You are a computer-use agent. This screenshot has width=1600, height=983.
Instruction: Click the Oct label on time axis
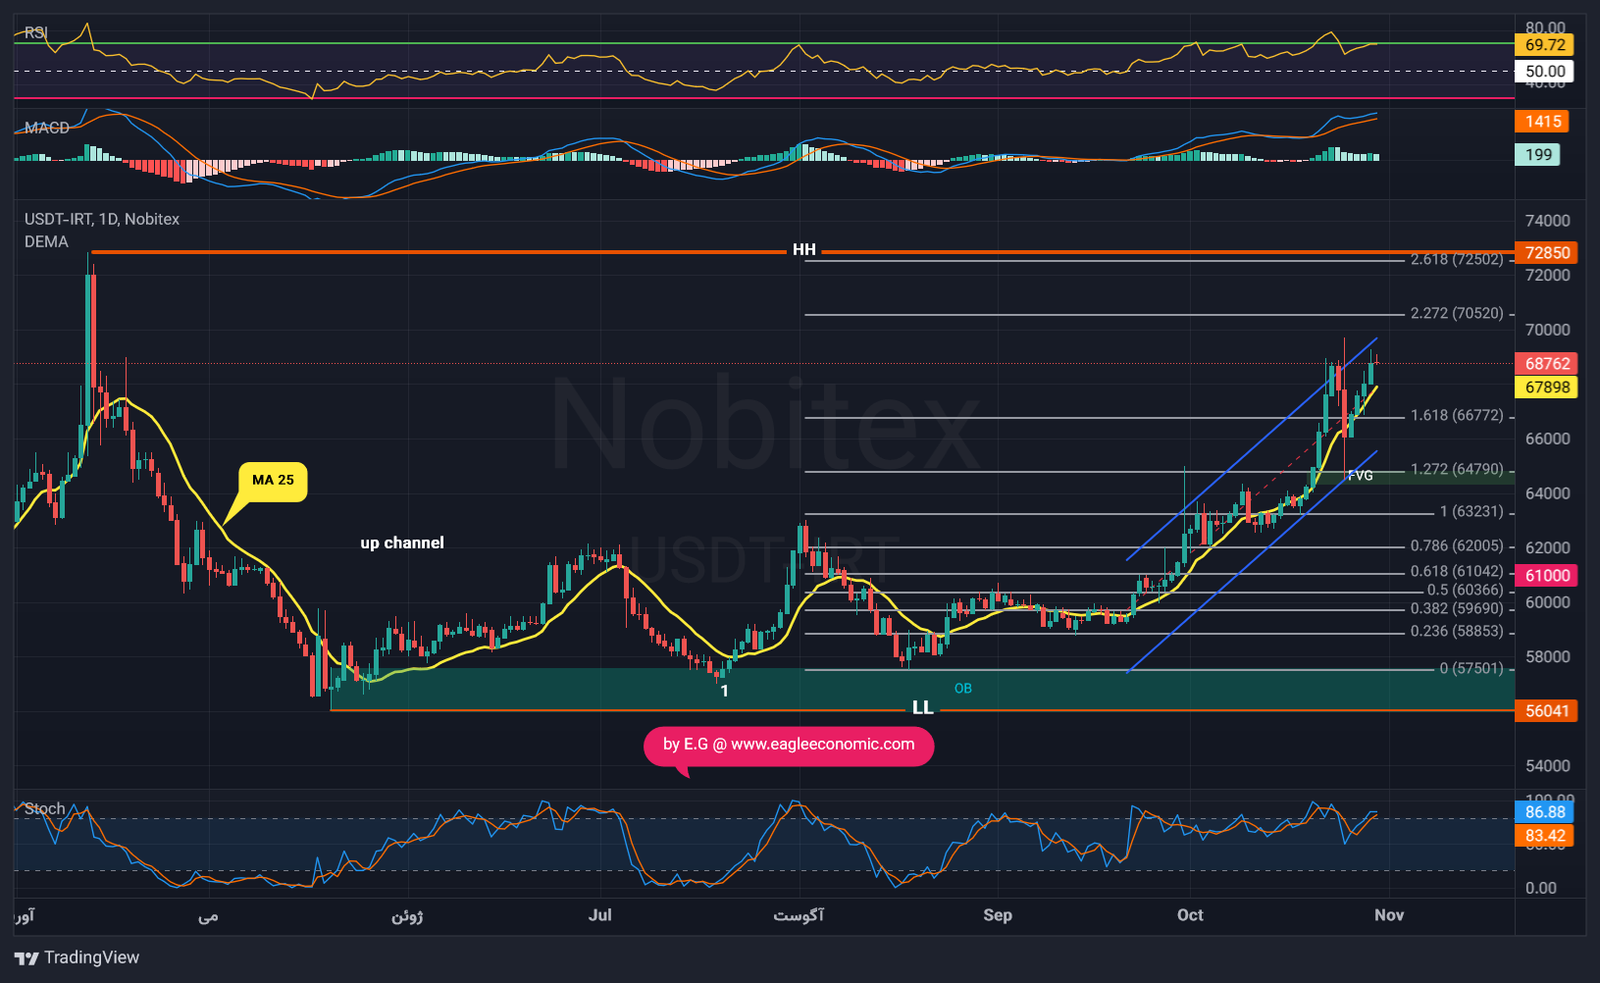(x=1190, y=916)
